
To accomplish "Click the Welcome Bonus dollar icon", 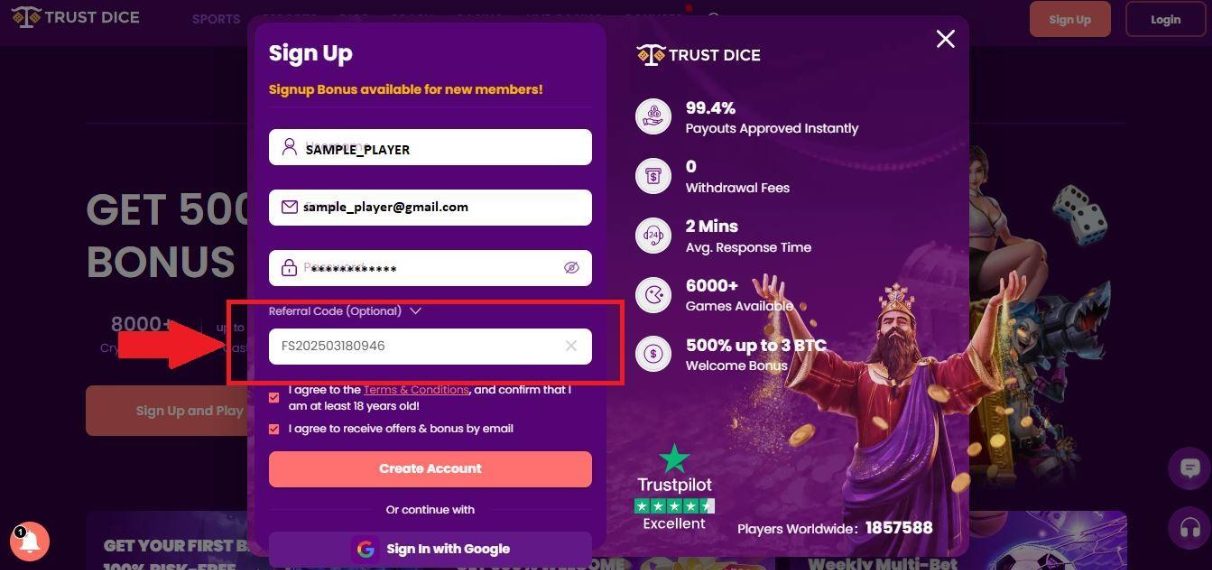I will [653, 354].
